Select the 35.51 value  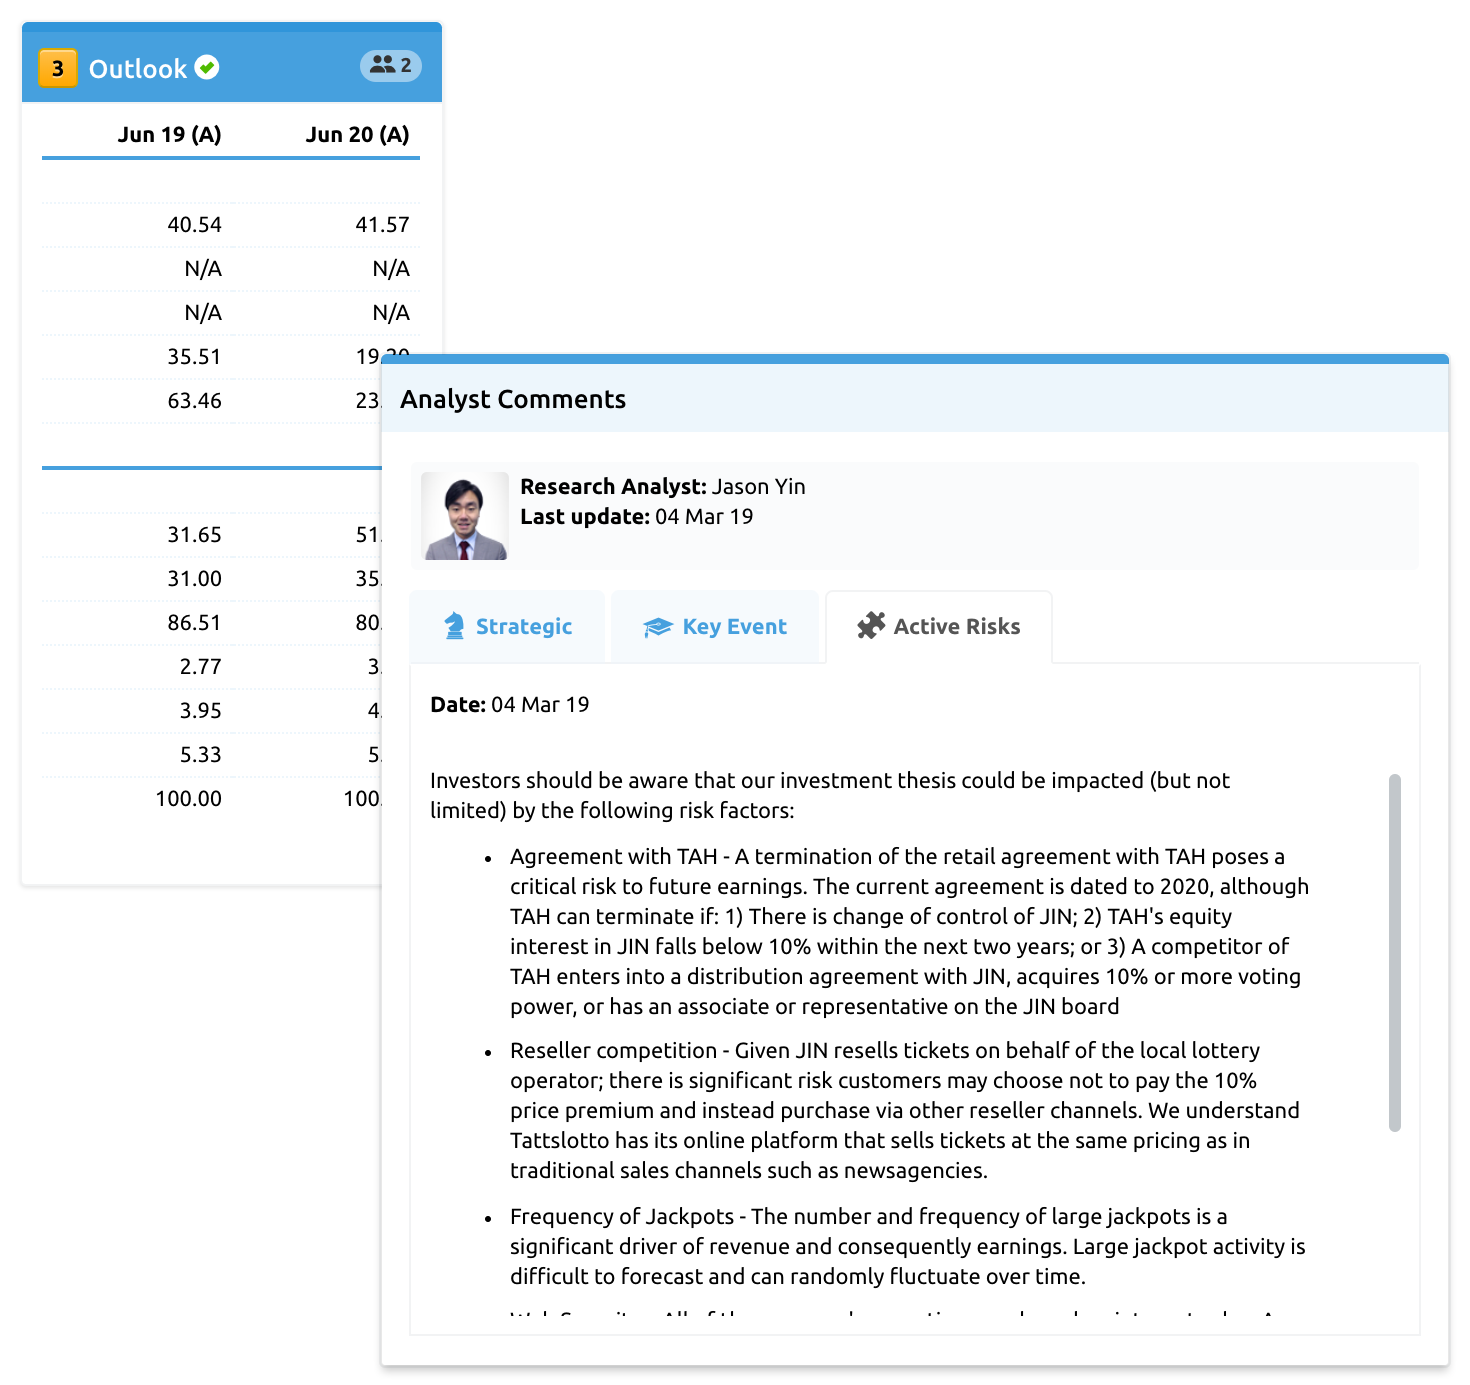(194, 356)
